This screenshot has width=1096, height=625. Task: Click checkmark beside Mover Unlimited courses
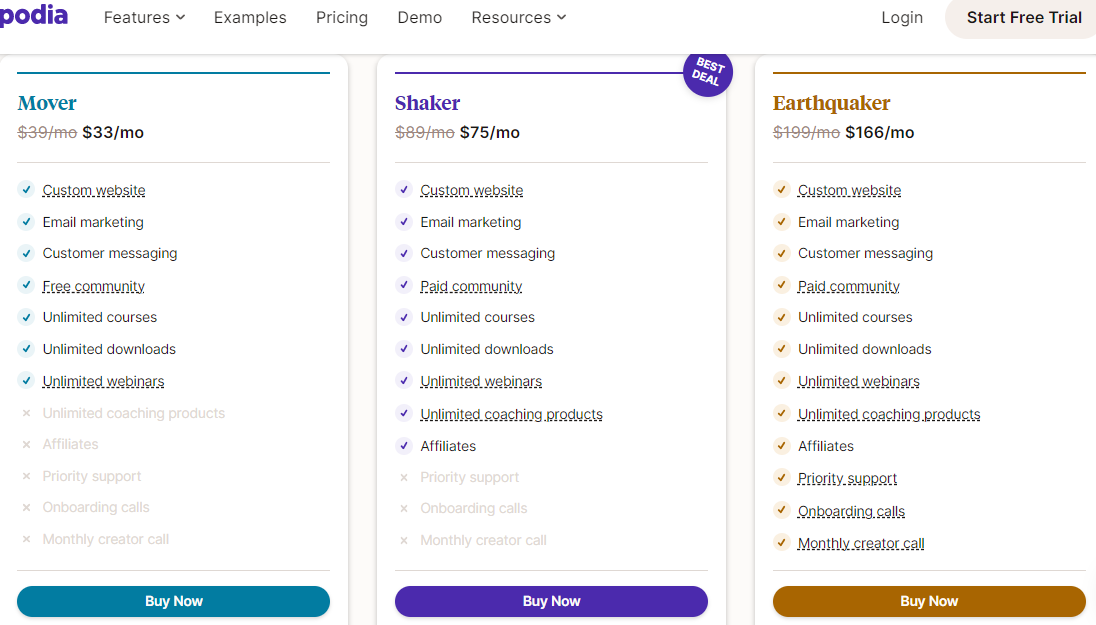[26, 317]
